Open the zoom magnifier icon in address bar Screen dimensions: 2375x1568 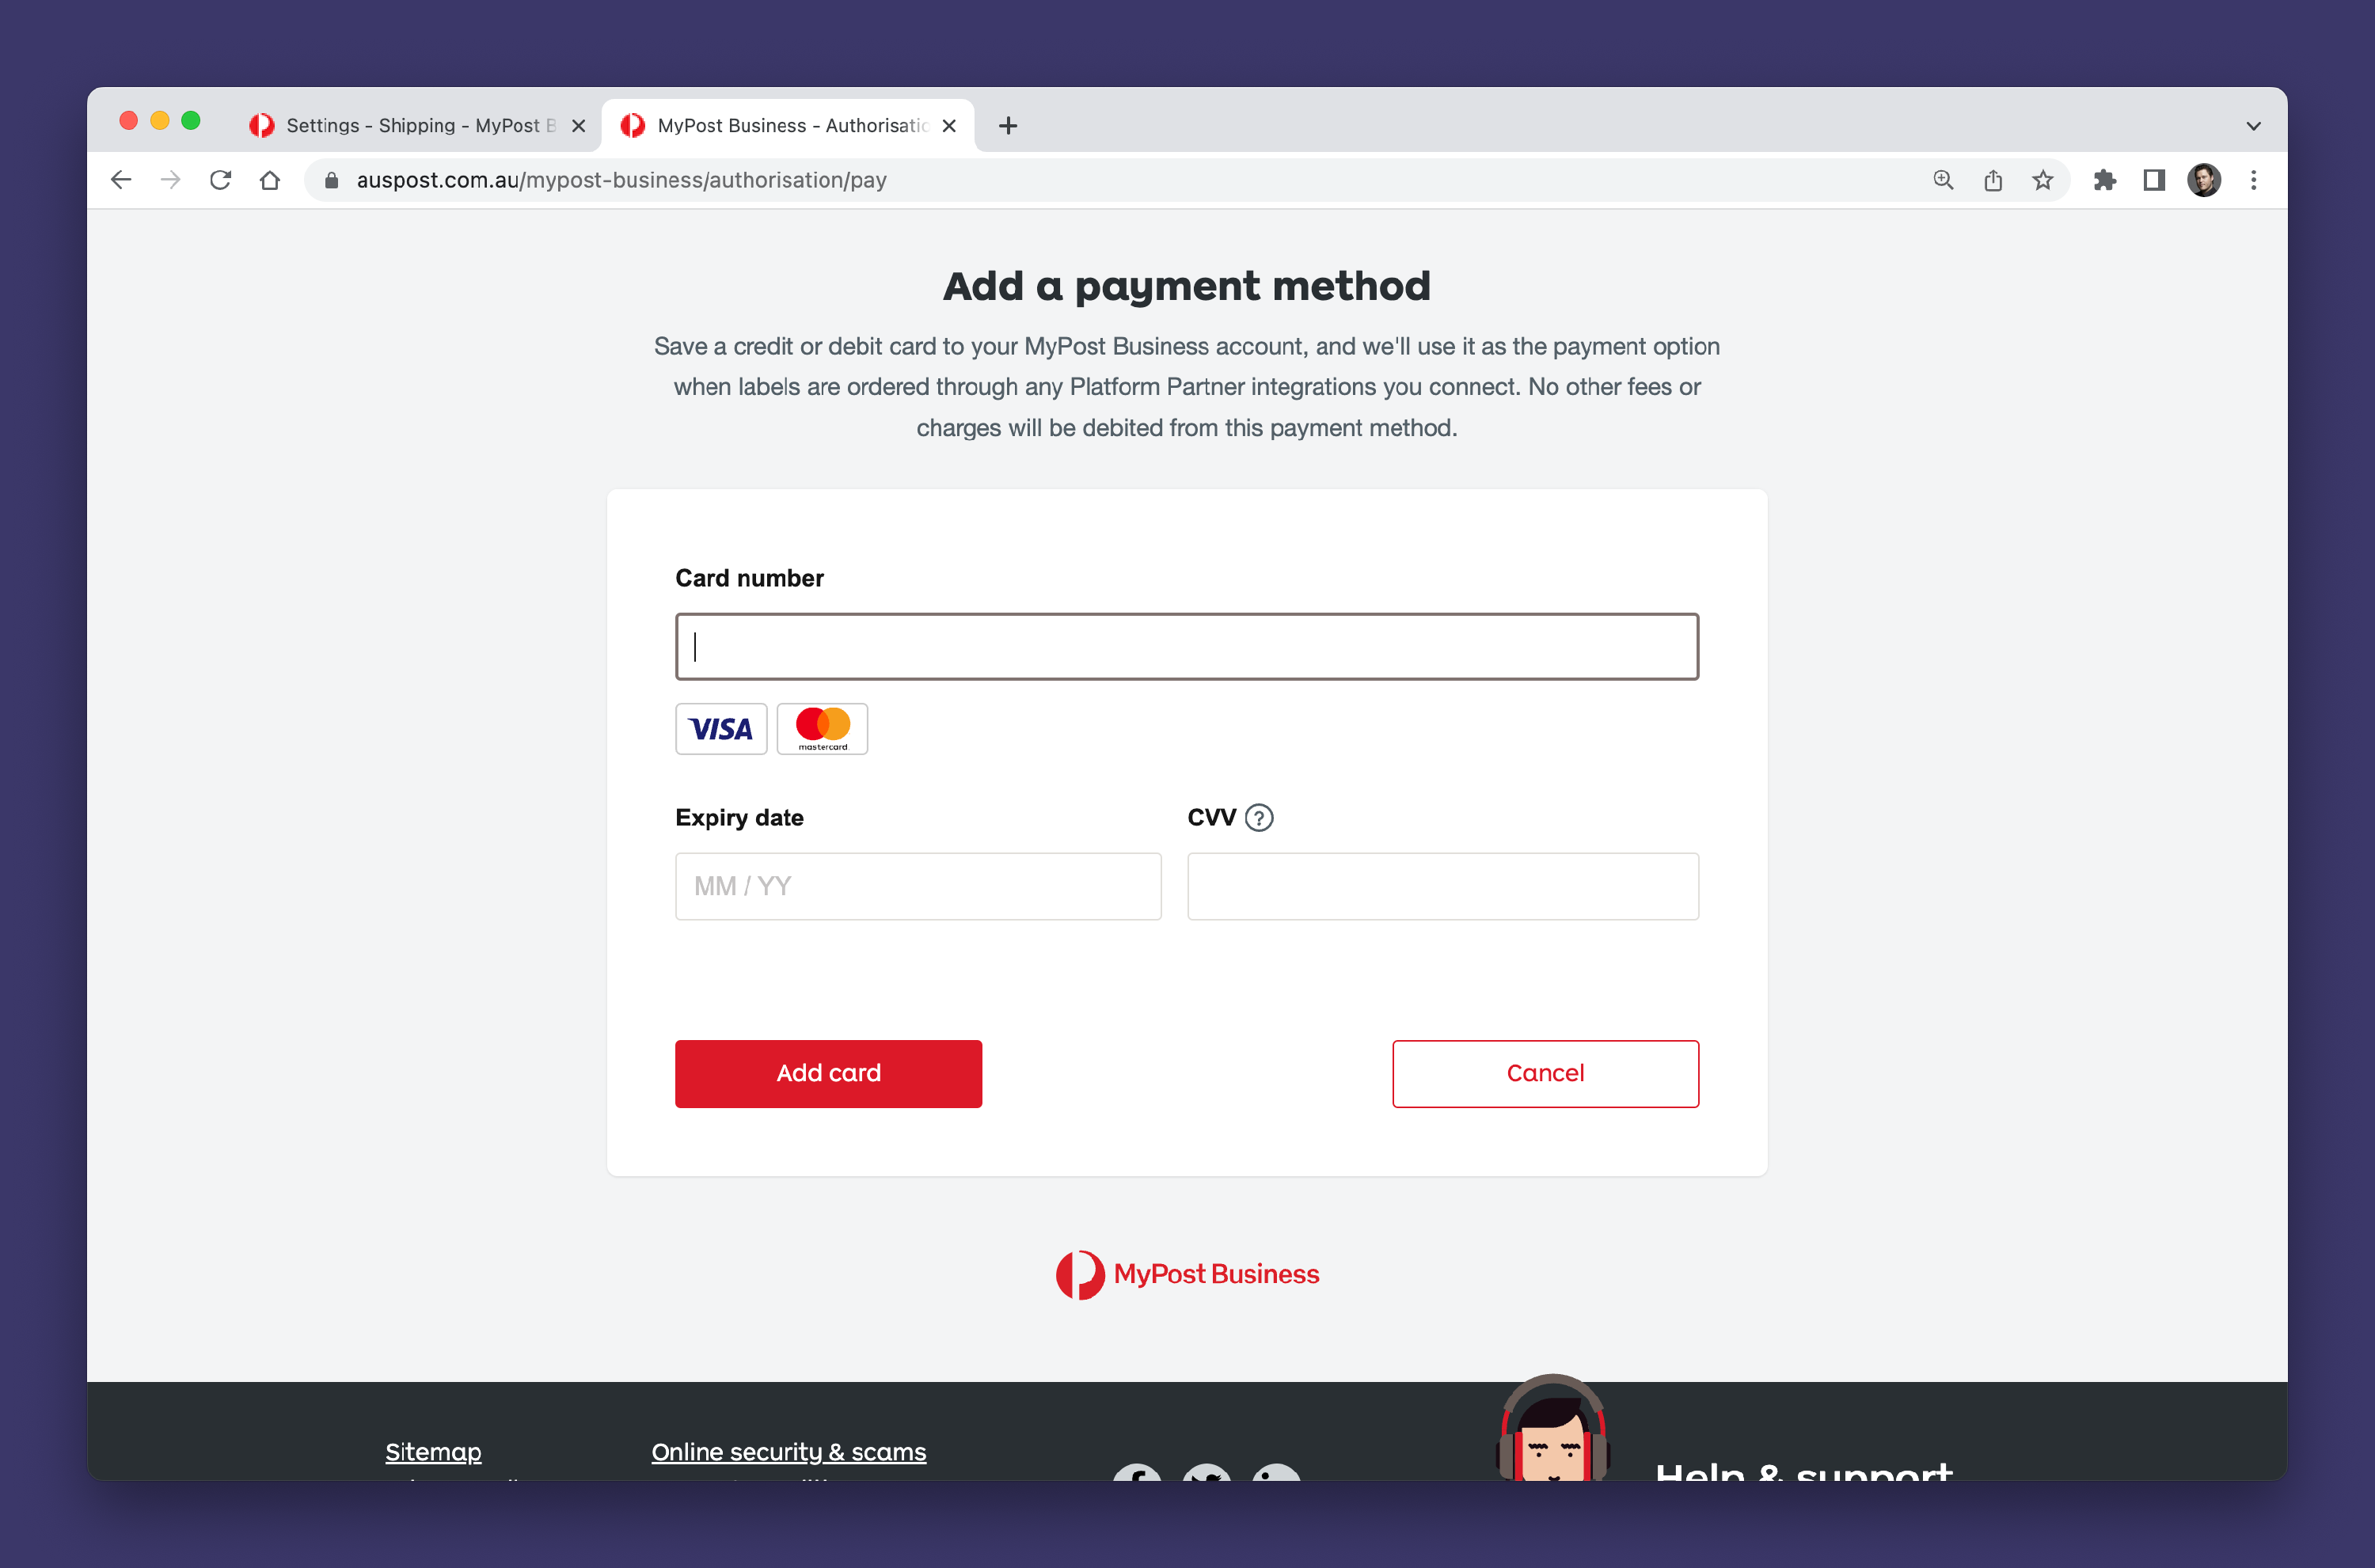coord(1943,180)
